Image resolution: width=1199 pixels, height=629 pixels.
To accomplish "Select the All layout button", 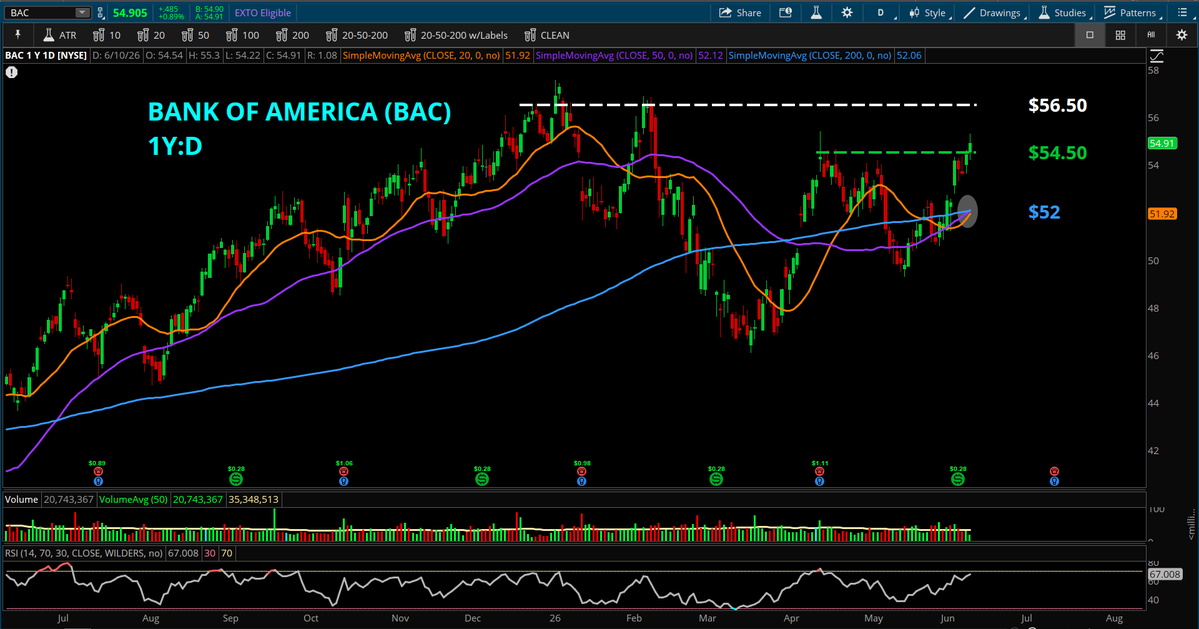I will pyautogui.click(x=1151, y=35).
